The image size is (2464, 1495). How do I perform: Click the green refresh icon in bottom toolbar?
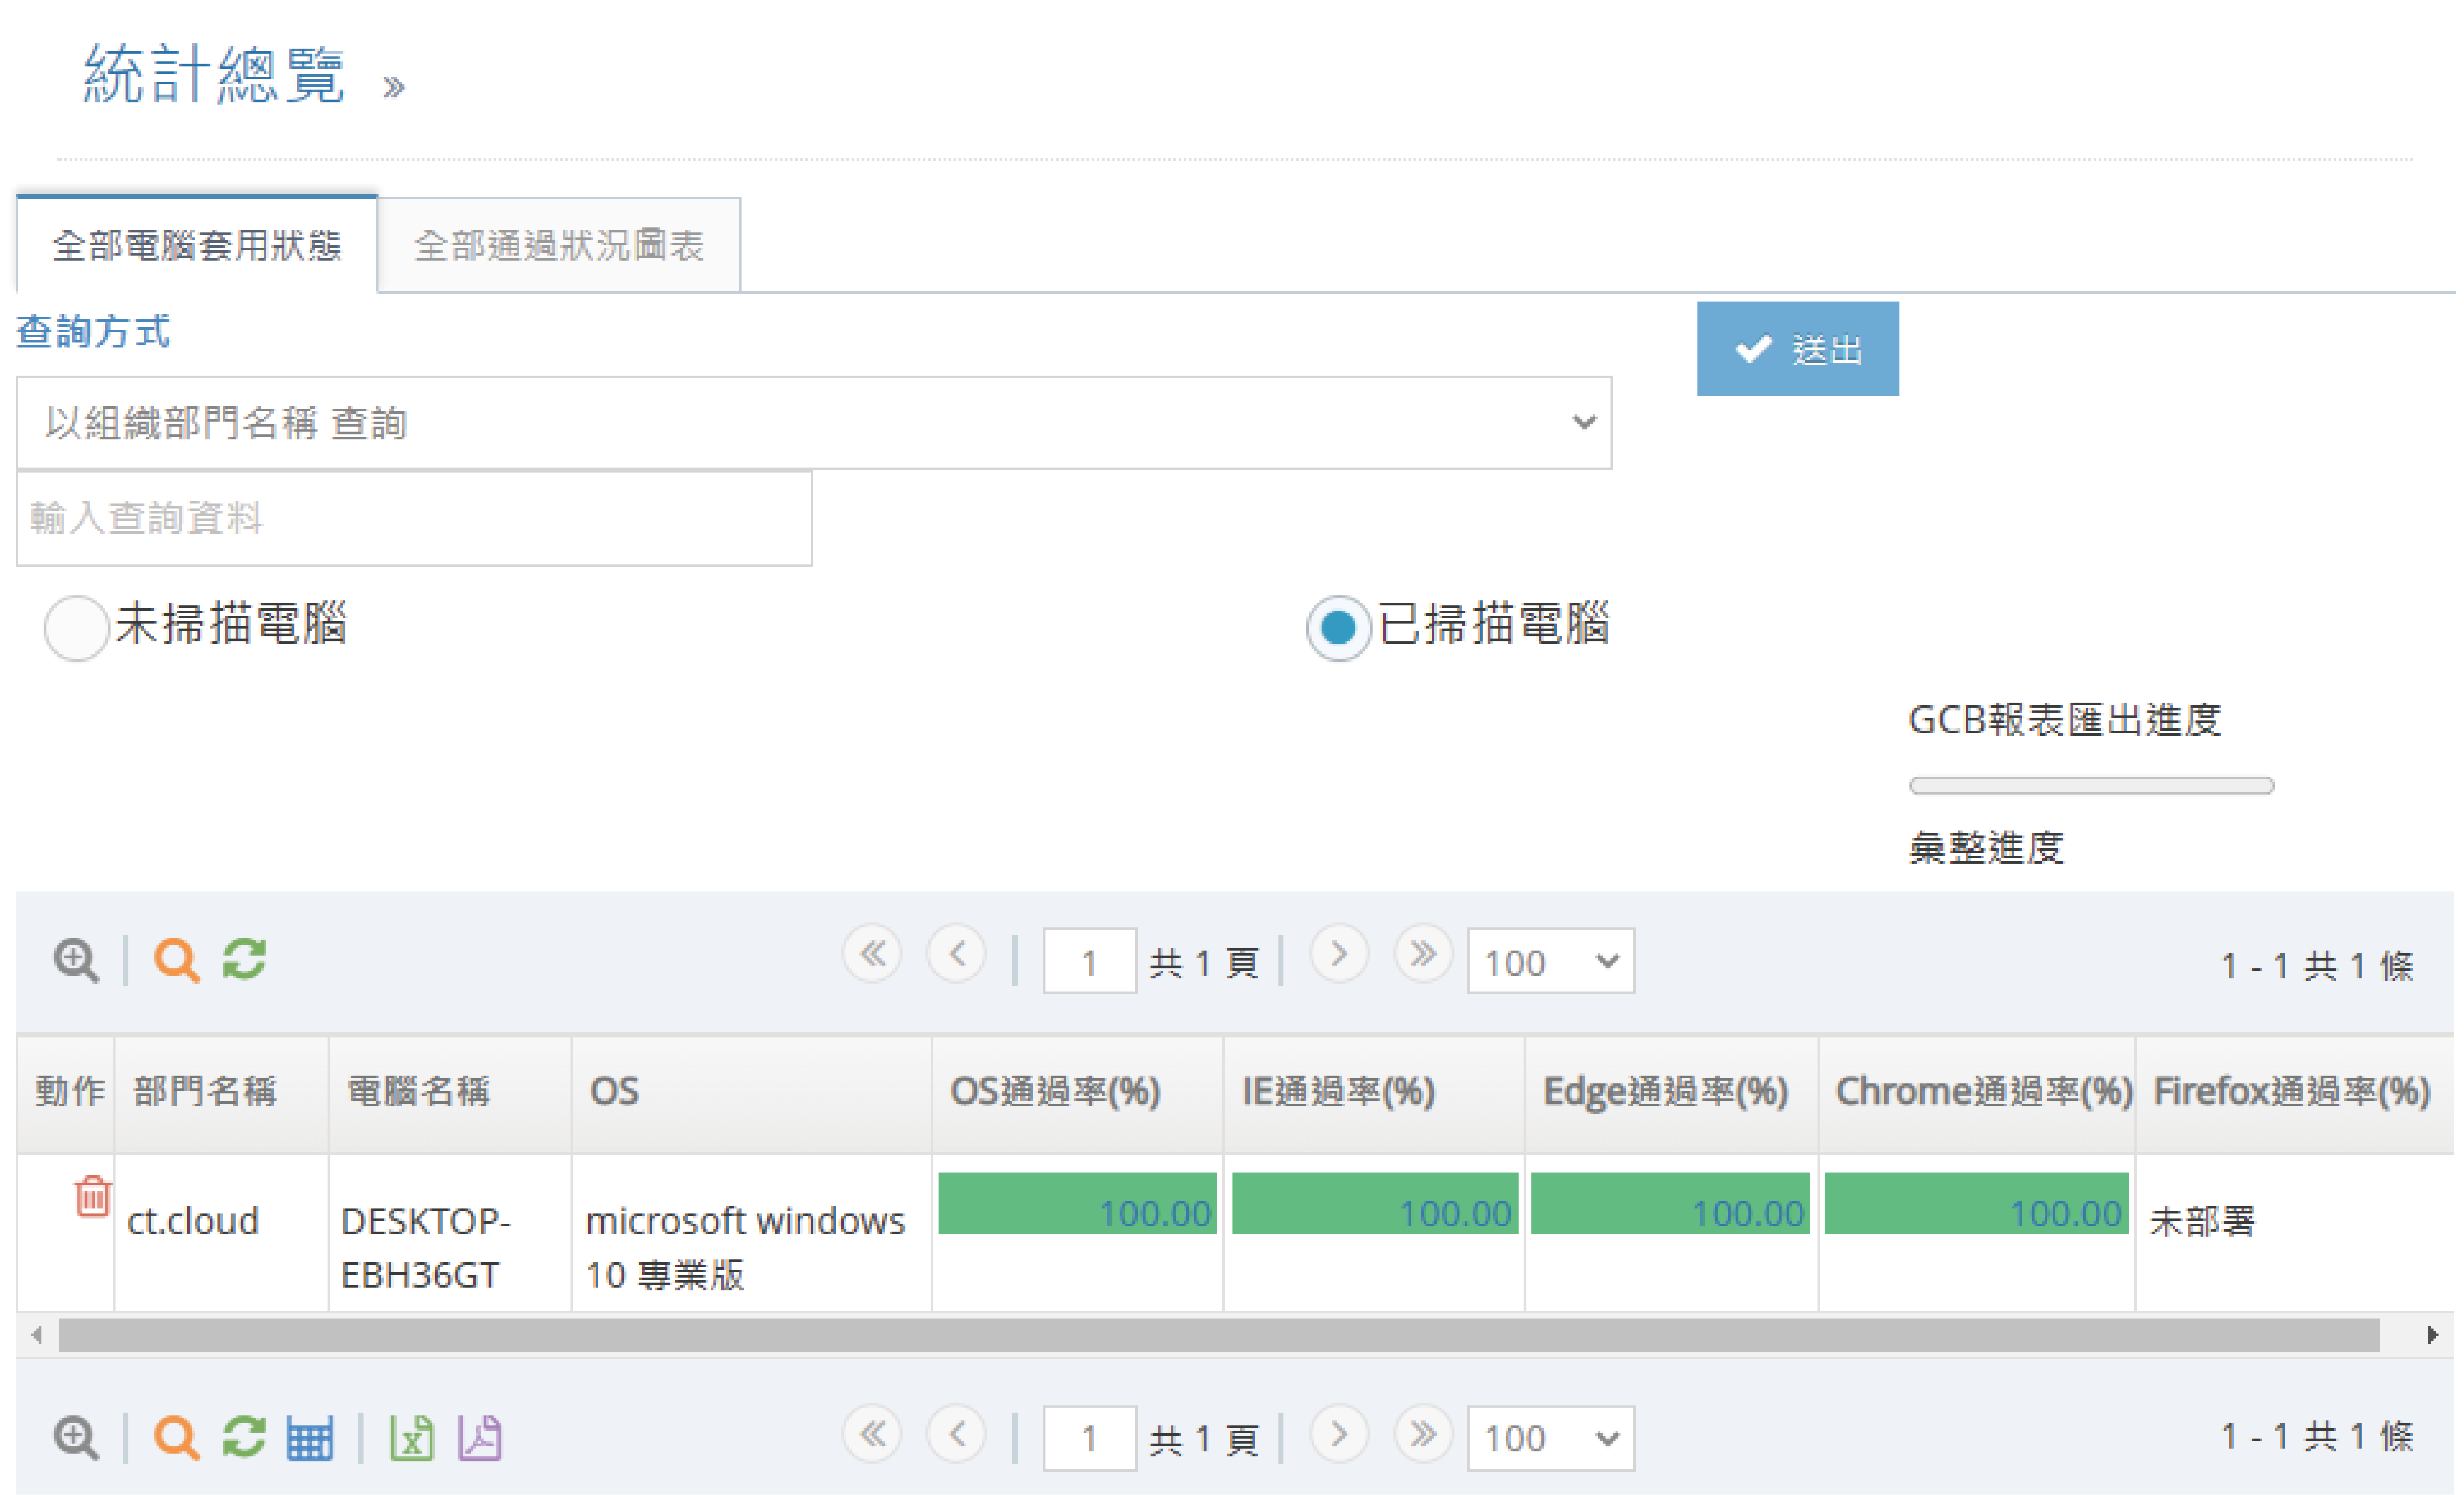[244, 1436]
